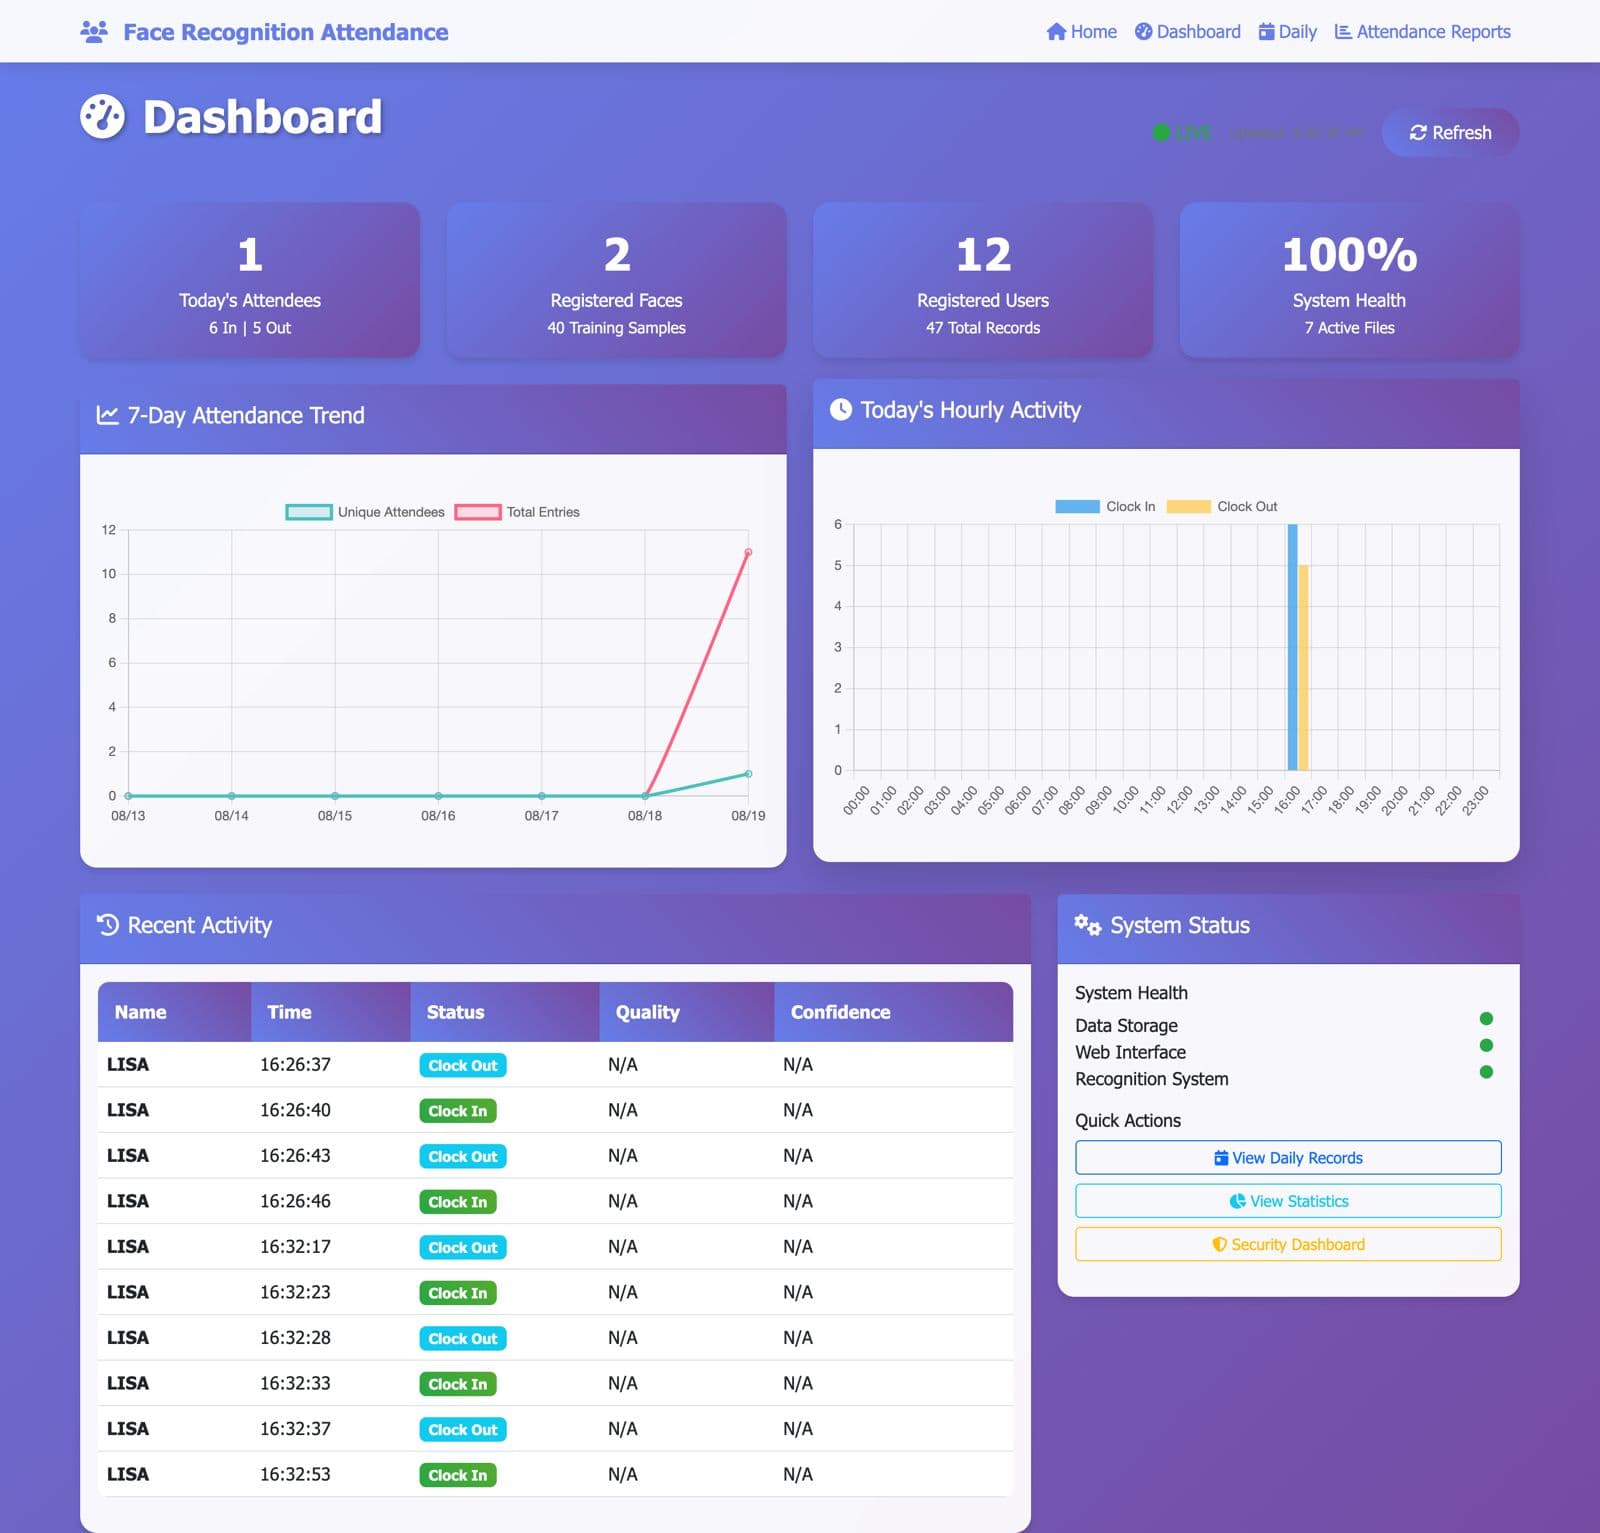Click the refresh arrows icon in Refresh
The image size is (1600, 1533).
(1418, 132)
